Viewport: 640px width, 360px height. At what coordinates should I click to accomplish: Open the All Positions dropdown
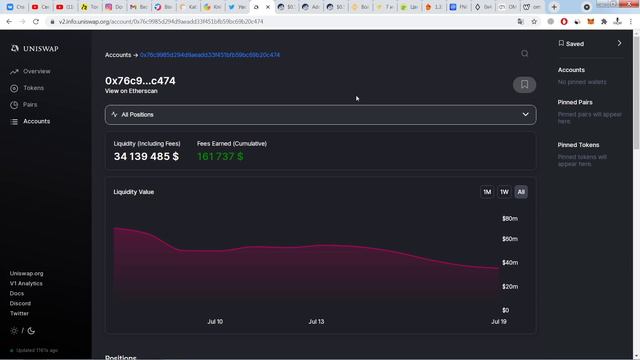[x=320, y=115]
